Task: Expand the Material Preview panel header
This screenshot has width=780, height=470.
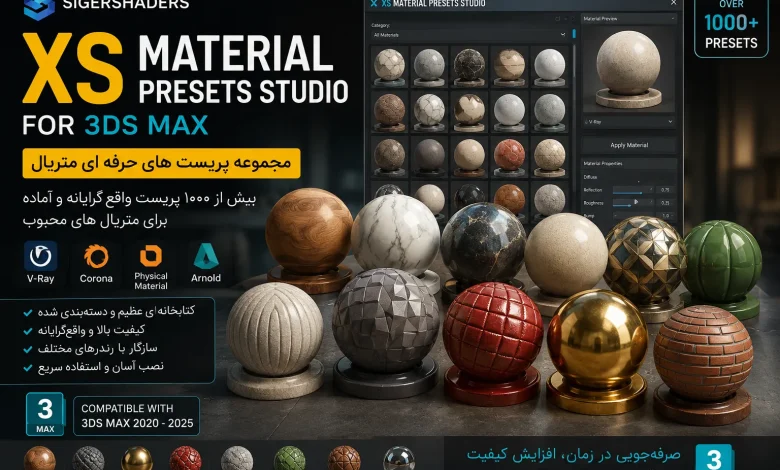Action: 629,19
